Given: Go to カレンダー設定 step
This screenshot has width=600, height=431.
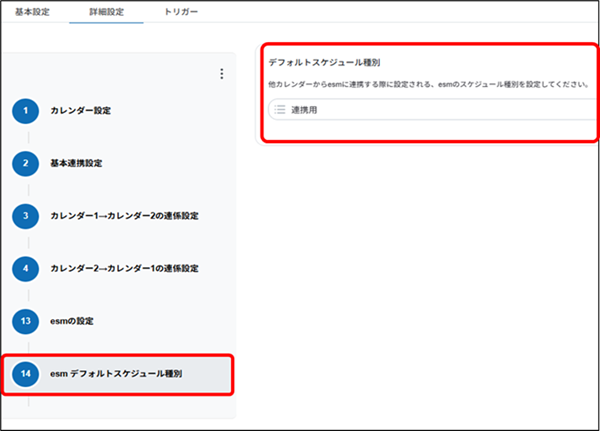Looking at the screenshot, I should (x=81, y=110).
